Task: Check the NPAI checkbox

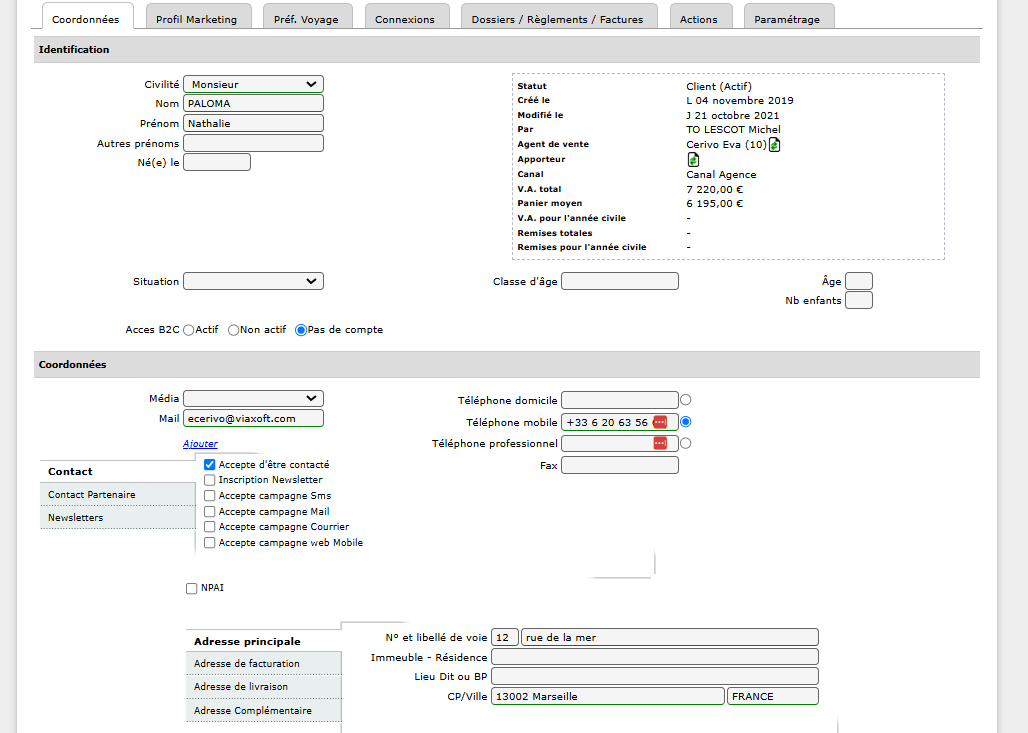Action: coord(191,588)
